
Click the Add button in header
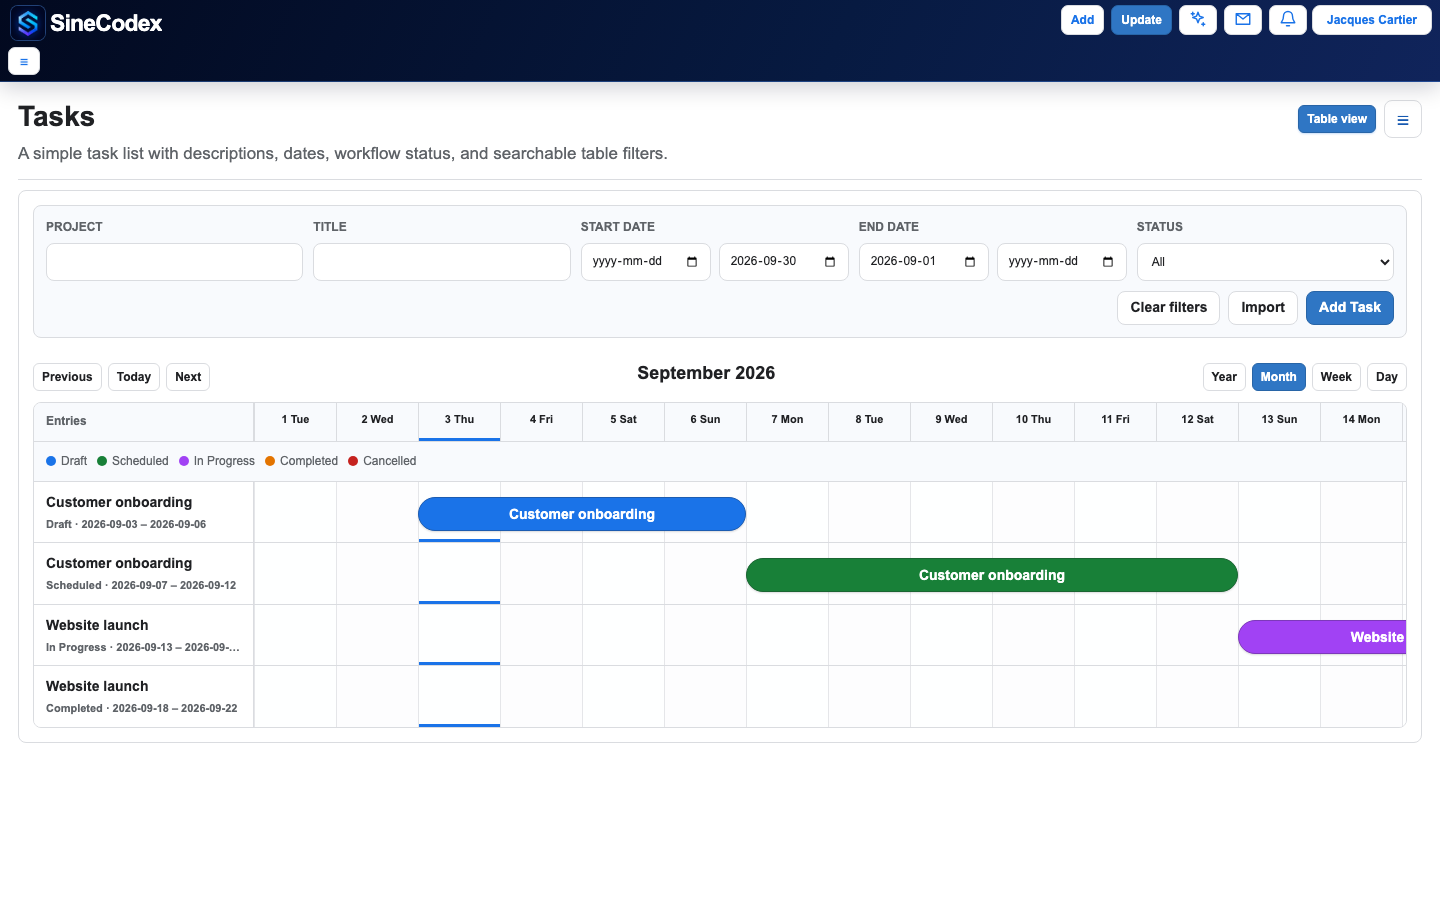[1082, 20]
